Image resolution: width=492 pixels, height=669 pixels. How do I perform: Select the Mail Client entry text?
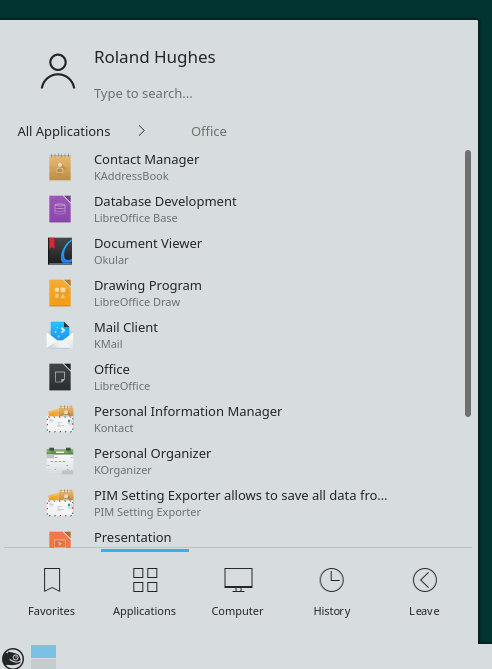[126, 327]
